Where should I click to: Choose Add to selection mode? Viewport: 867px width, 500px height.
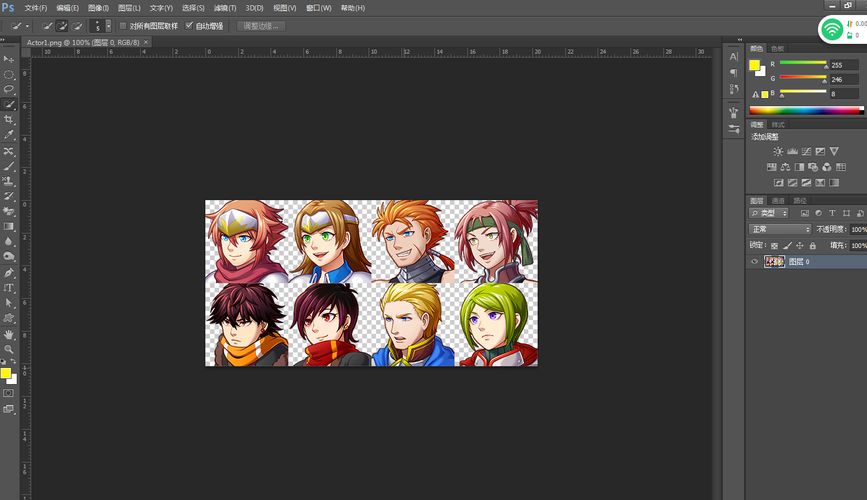[62, 26]
